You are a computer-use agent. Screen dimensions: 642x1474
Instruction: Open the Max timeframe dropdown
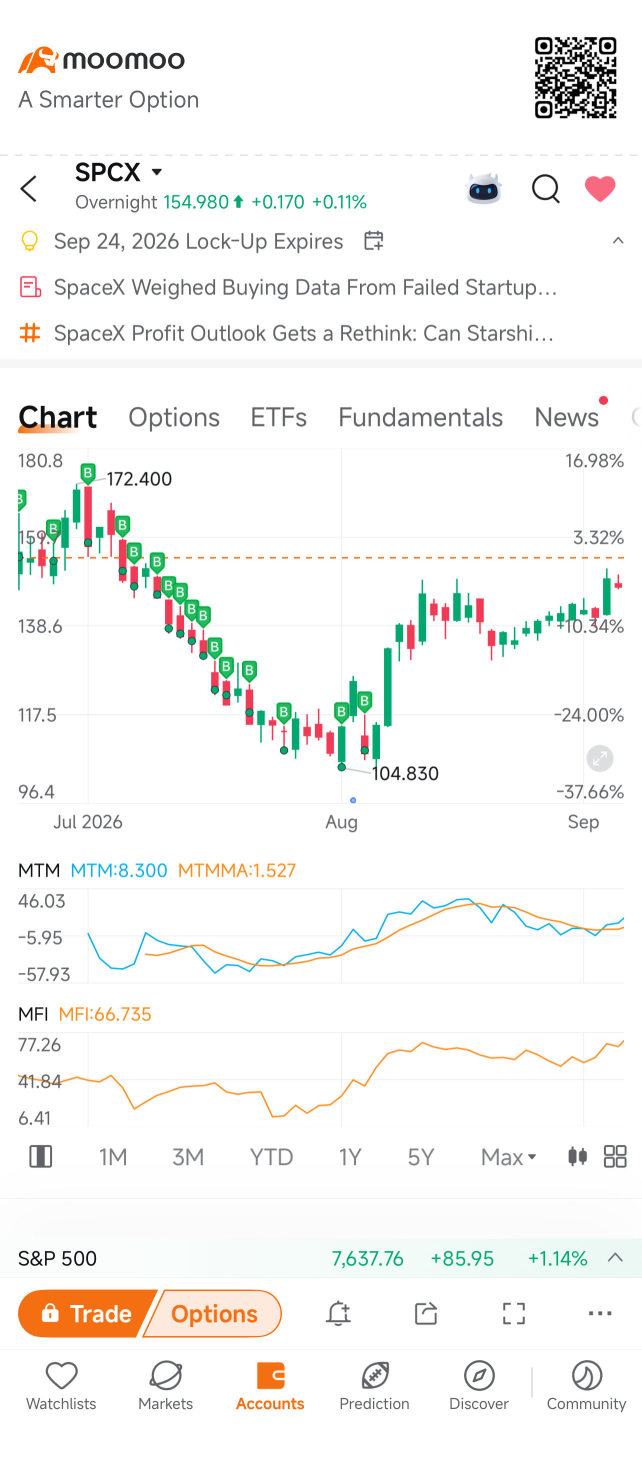pos(509,1157)
